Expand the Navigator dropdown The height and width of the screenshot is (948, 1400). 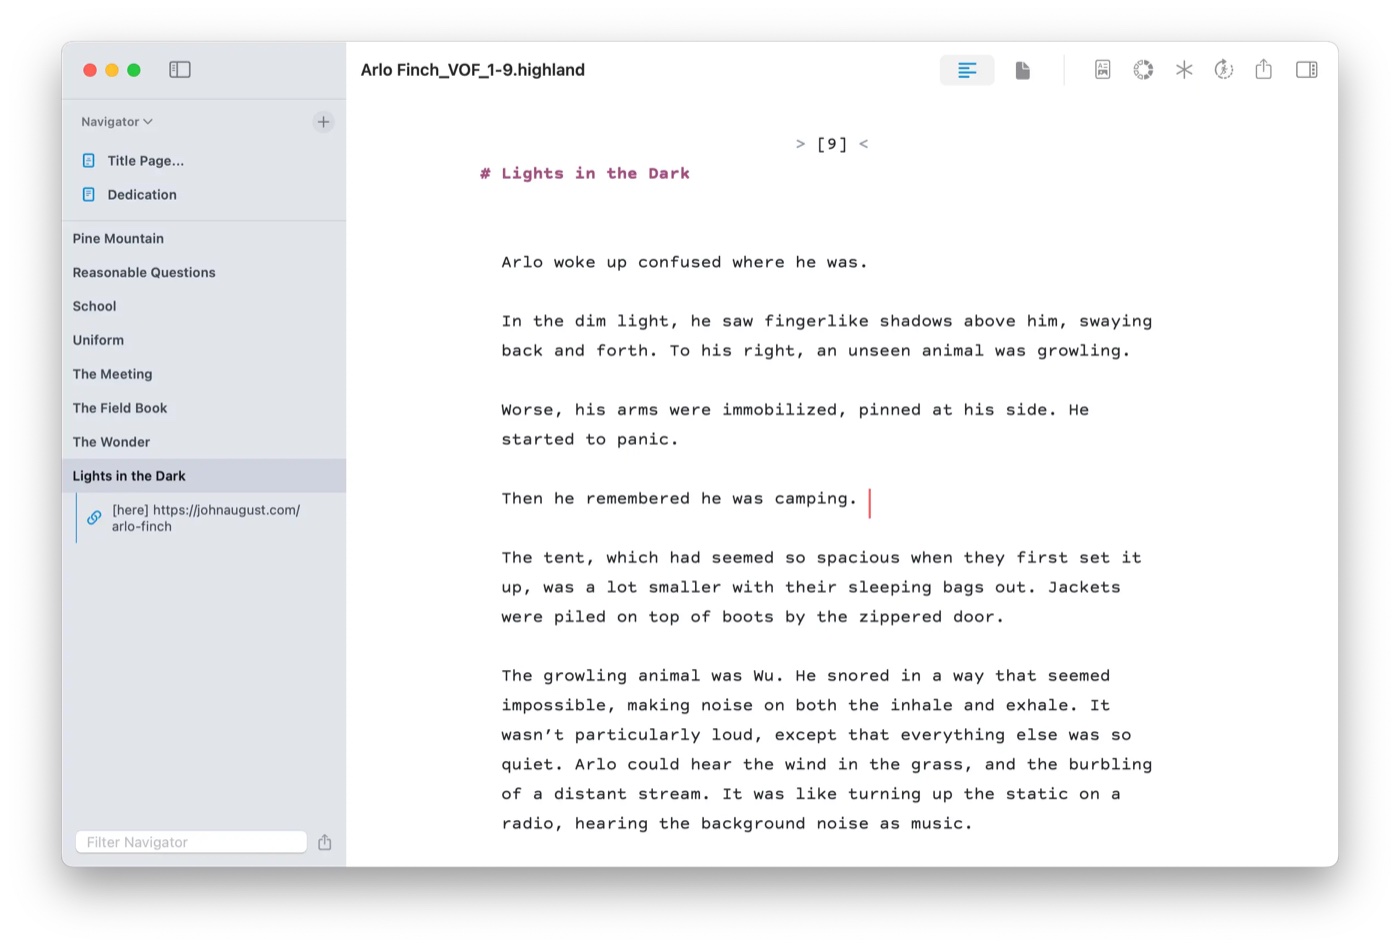click(x=117, y=122)
